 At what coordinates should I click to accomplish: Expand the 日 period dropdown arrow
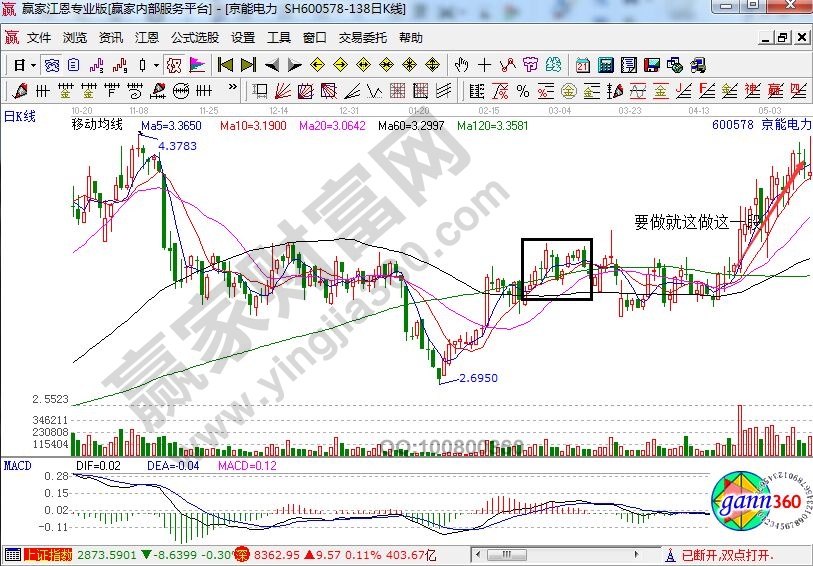[33, 65]
